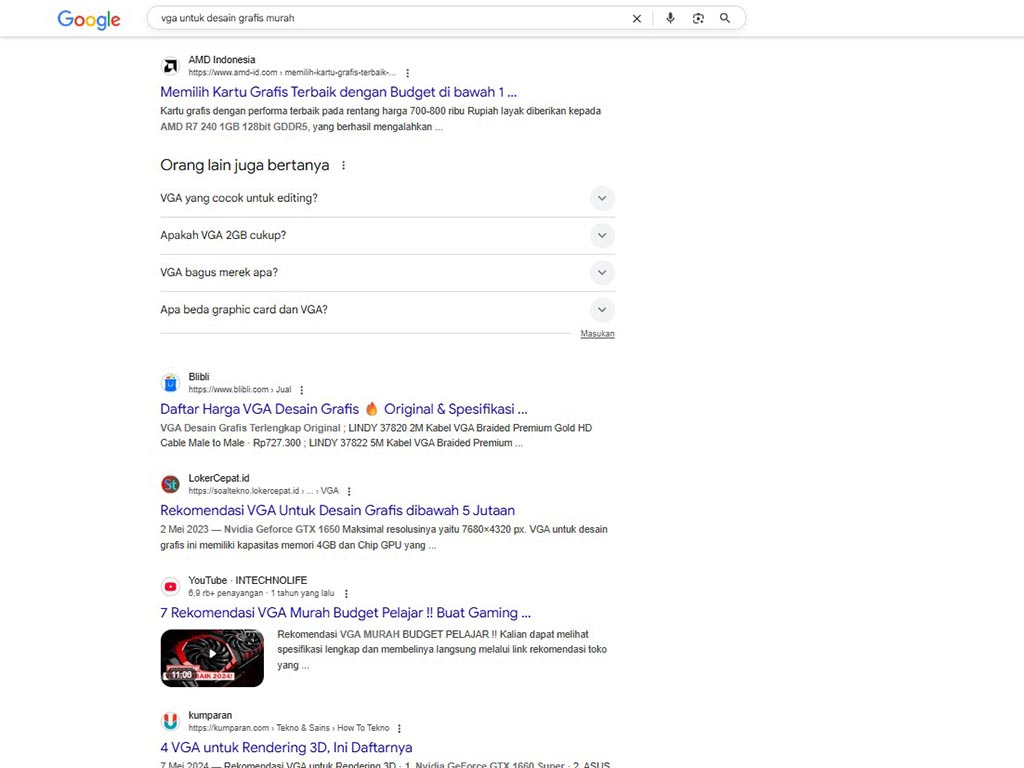Click the AMD Indonesia favicon
Viewport: 1024px width, 768px height.
(170, 66)
